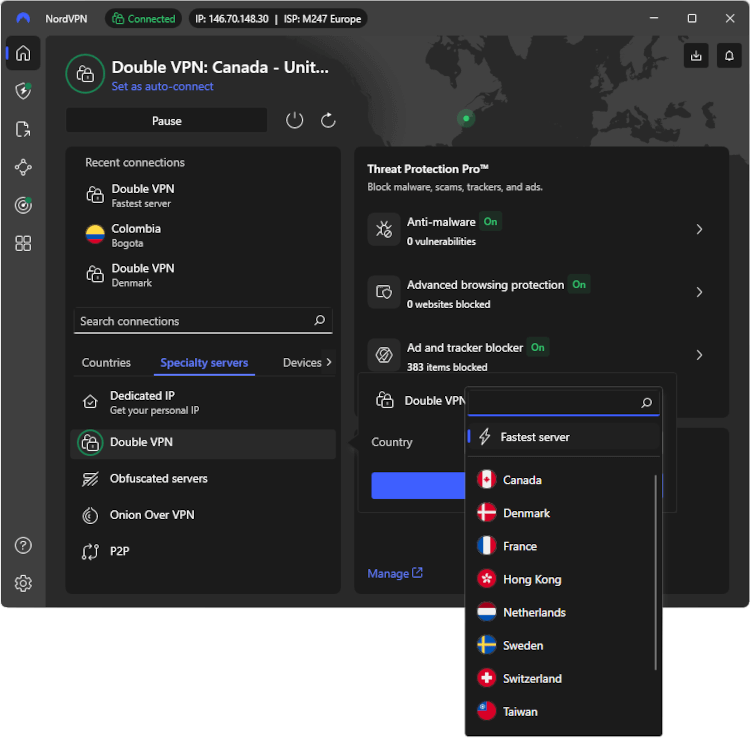The image size is (750, 738).
Task: Click the Dedicated IP house icon
Action: coord(90,402)
